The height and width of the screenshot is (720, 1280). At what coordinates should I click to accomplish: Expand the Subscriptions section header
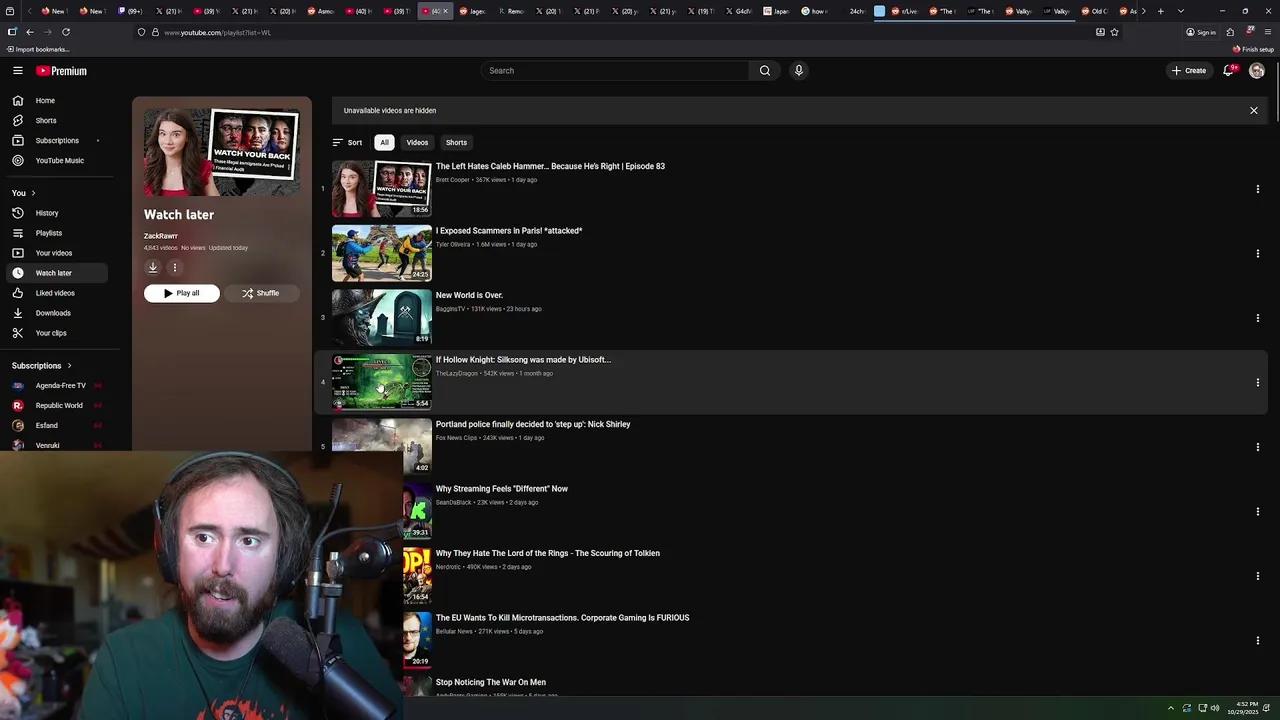pyautogui.click(x=42, y=366)
